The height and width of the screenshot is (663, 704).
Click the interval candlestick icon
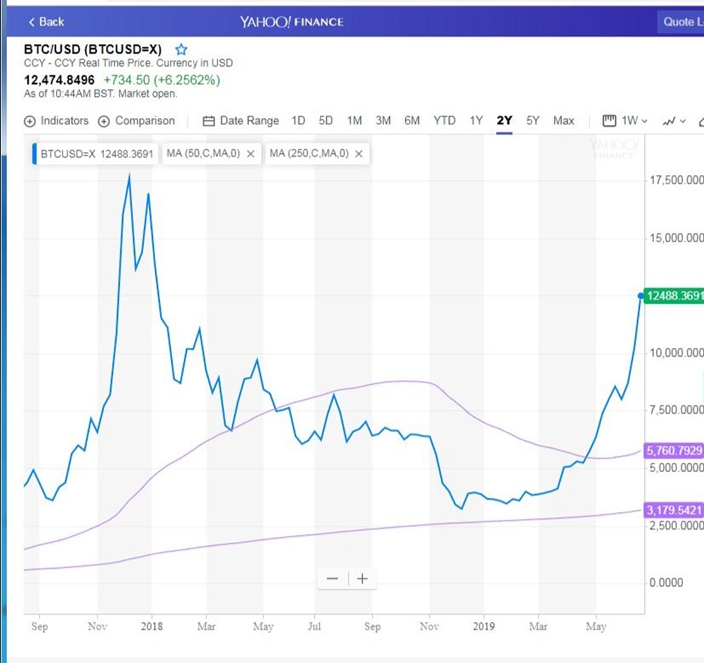coord(609,121)
